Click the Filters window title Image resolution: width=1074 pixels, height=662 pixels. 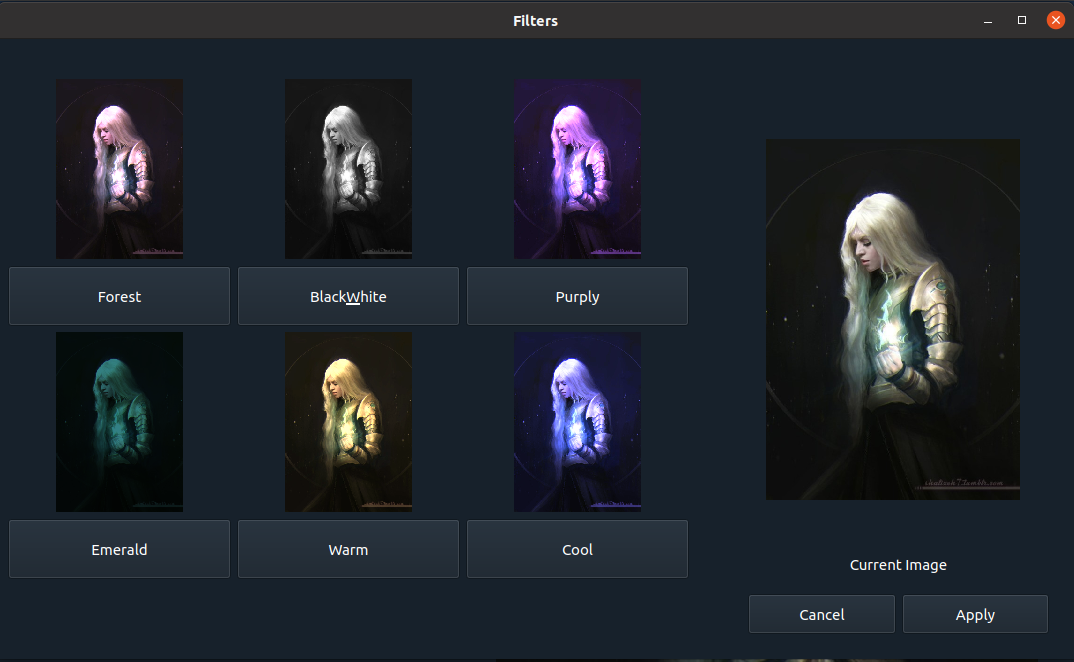[x=536, y=21]
